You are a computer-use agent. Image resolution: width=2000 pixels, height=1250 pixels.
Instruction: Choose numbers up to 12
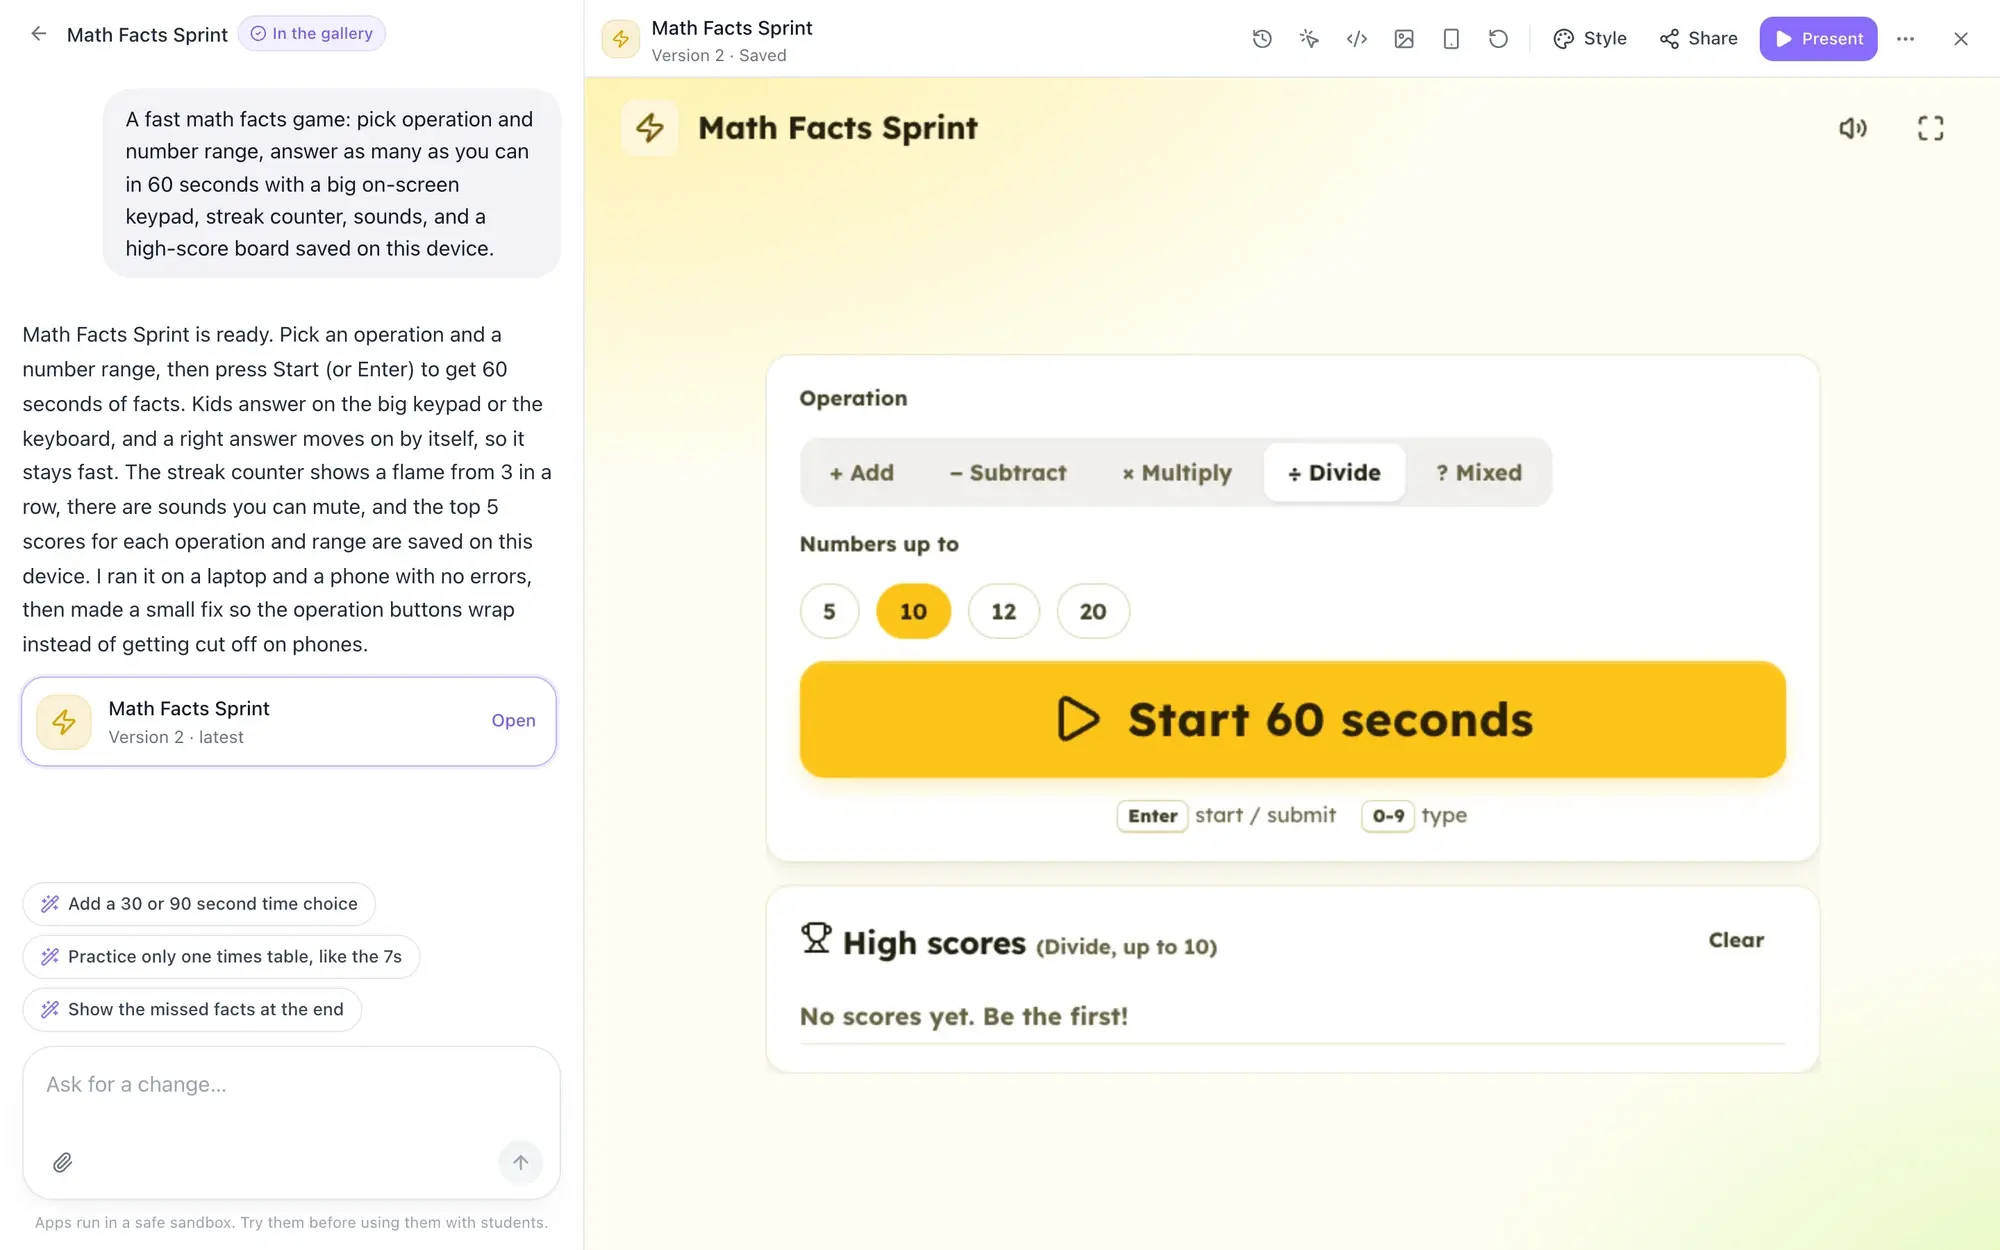coord(1003,611)
